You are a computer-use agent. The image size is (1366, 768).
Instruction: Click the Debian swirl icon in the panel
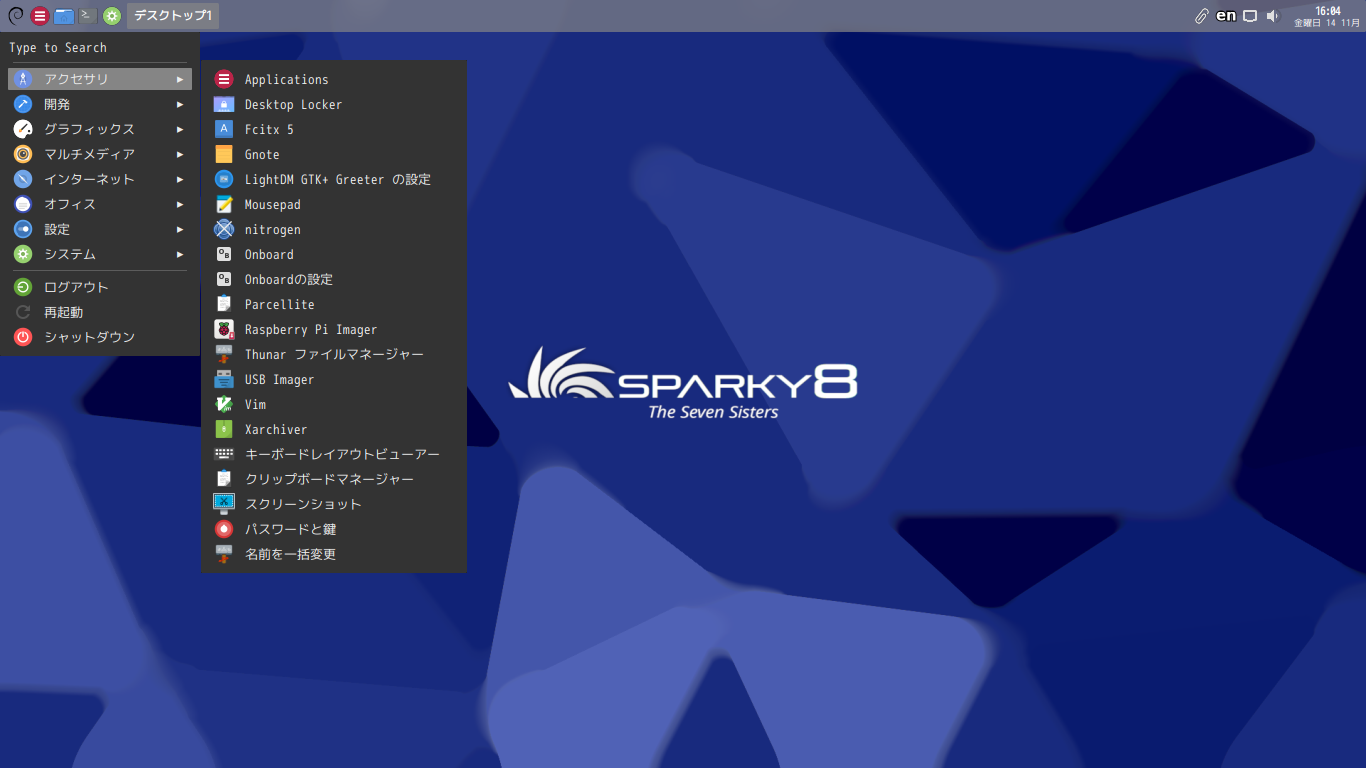(15, 15)
